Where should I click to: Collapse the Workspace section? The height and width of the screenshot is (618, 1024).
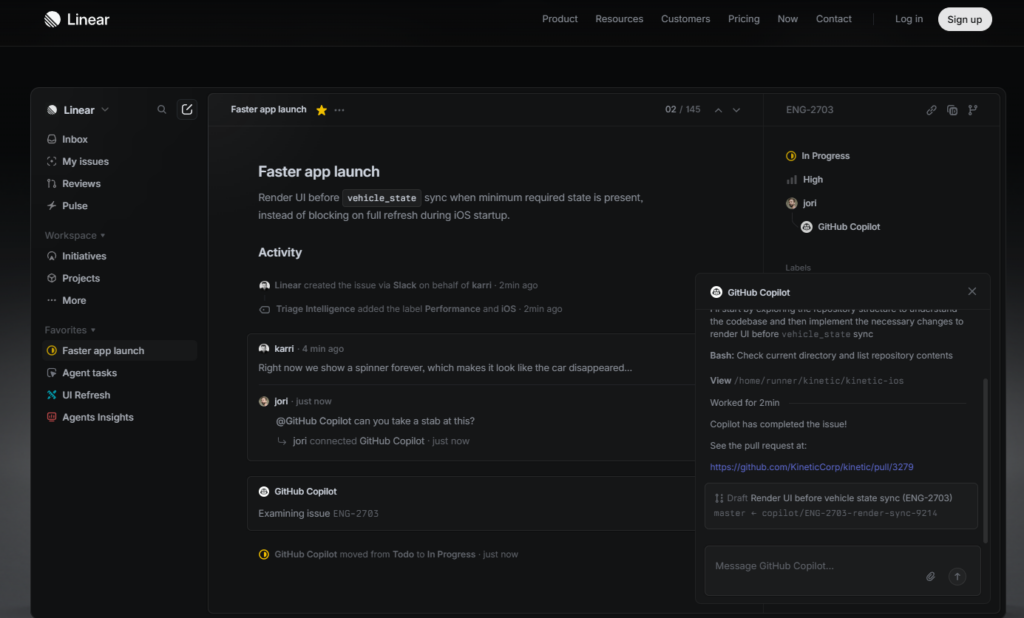[x=74, y=235]
